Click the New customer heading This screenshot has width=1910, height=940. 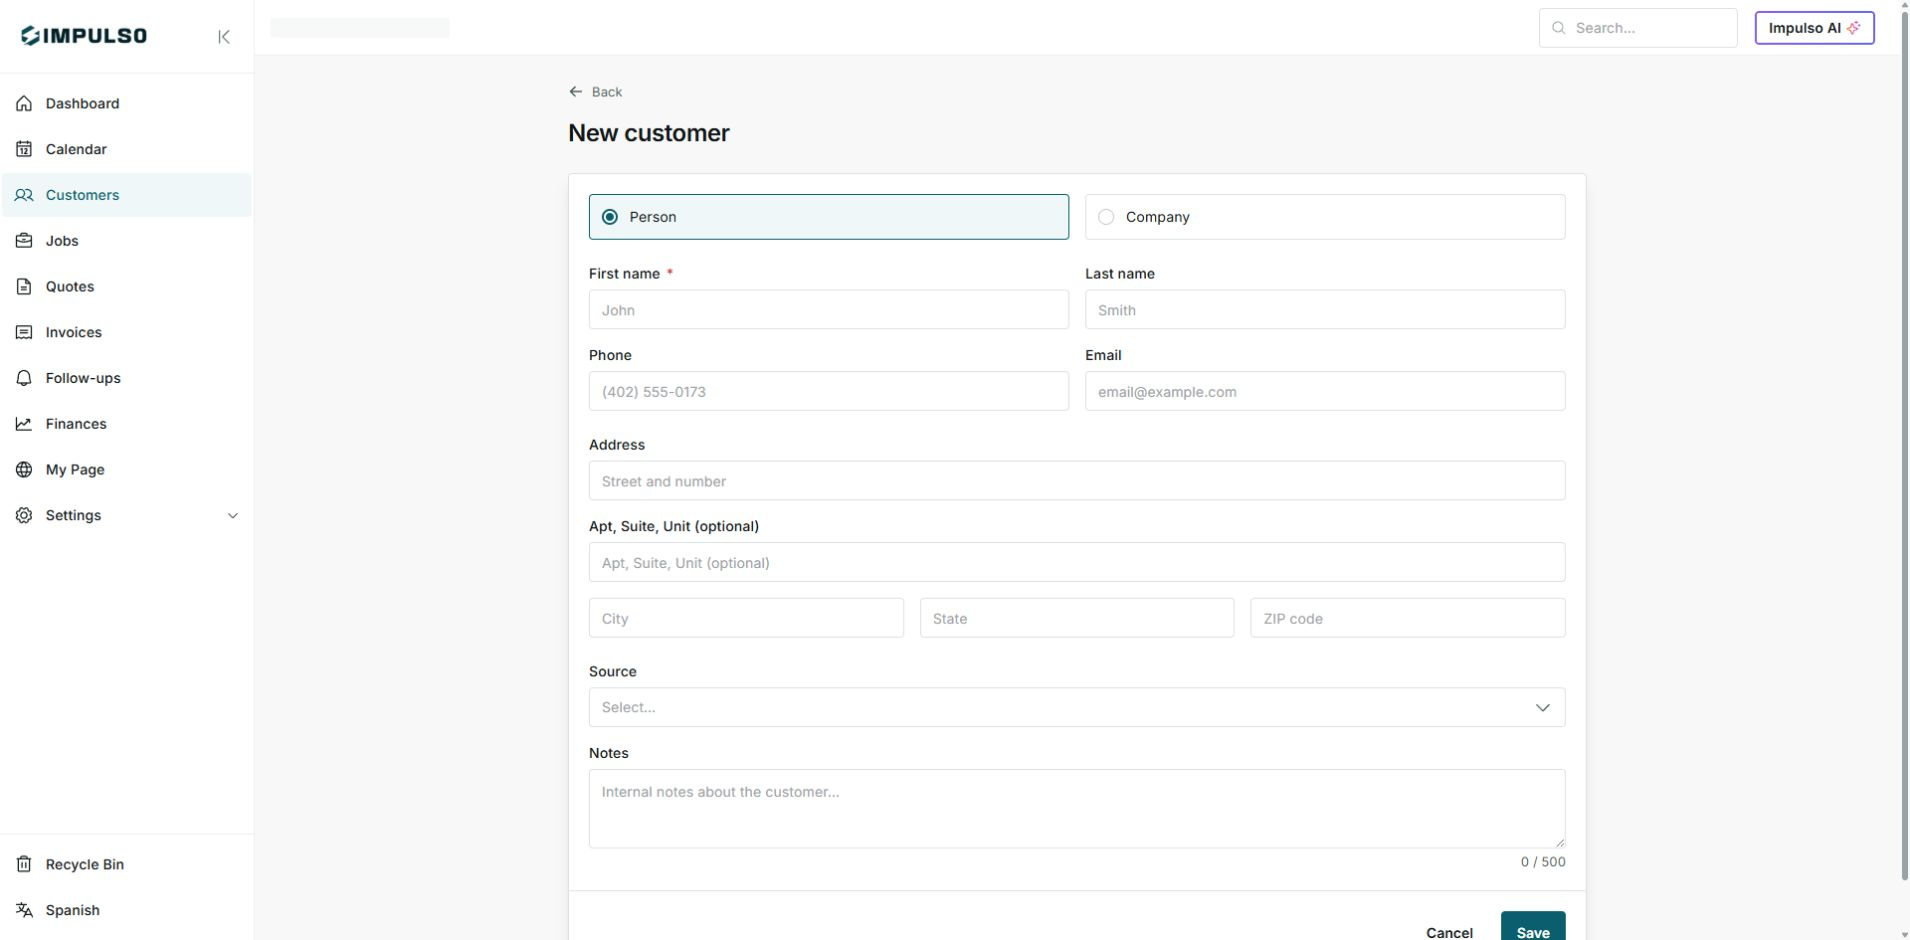pyautogui.click(x=649, y=134)
